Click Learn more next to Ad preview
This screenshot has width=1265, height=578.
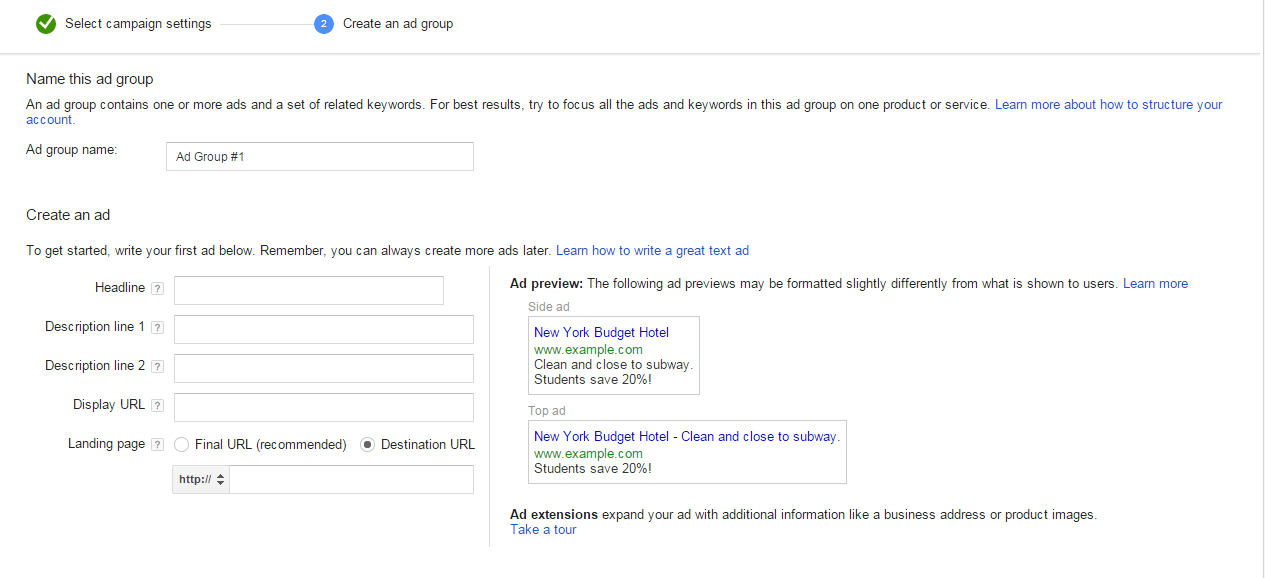tap(1155, 283)
